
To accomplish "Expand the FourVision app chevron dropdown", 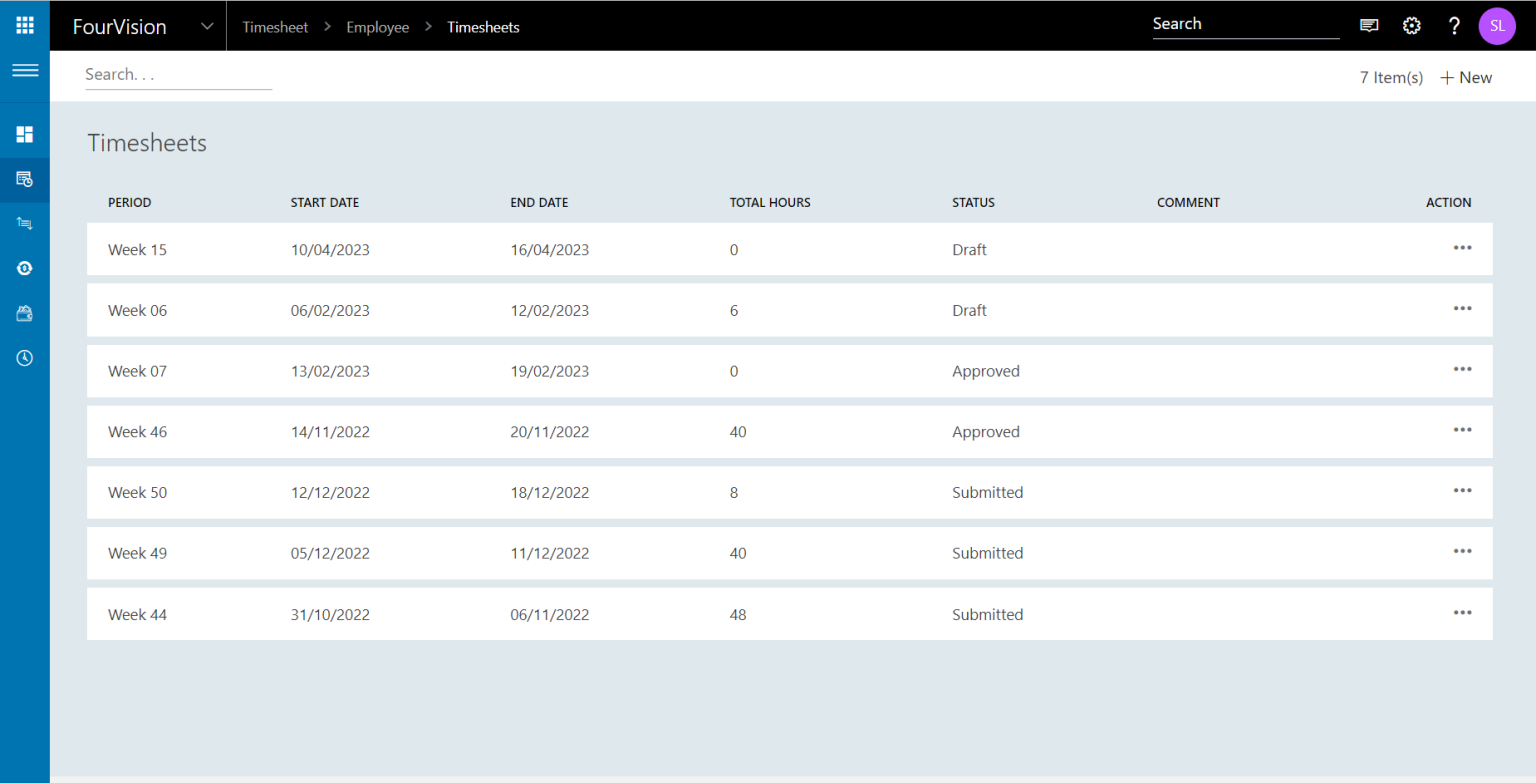I will [x=206, y=26].
